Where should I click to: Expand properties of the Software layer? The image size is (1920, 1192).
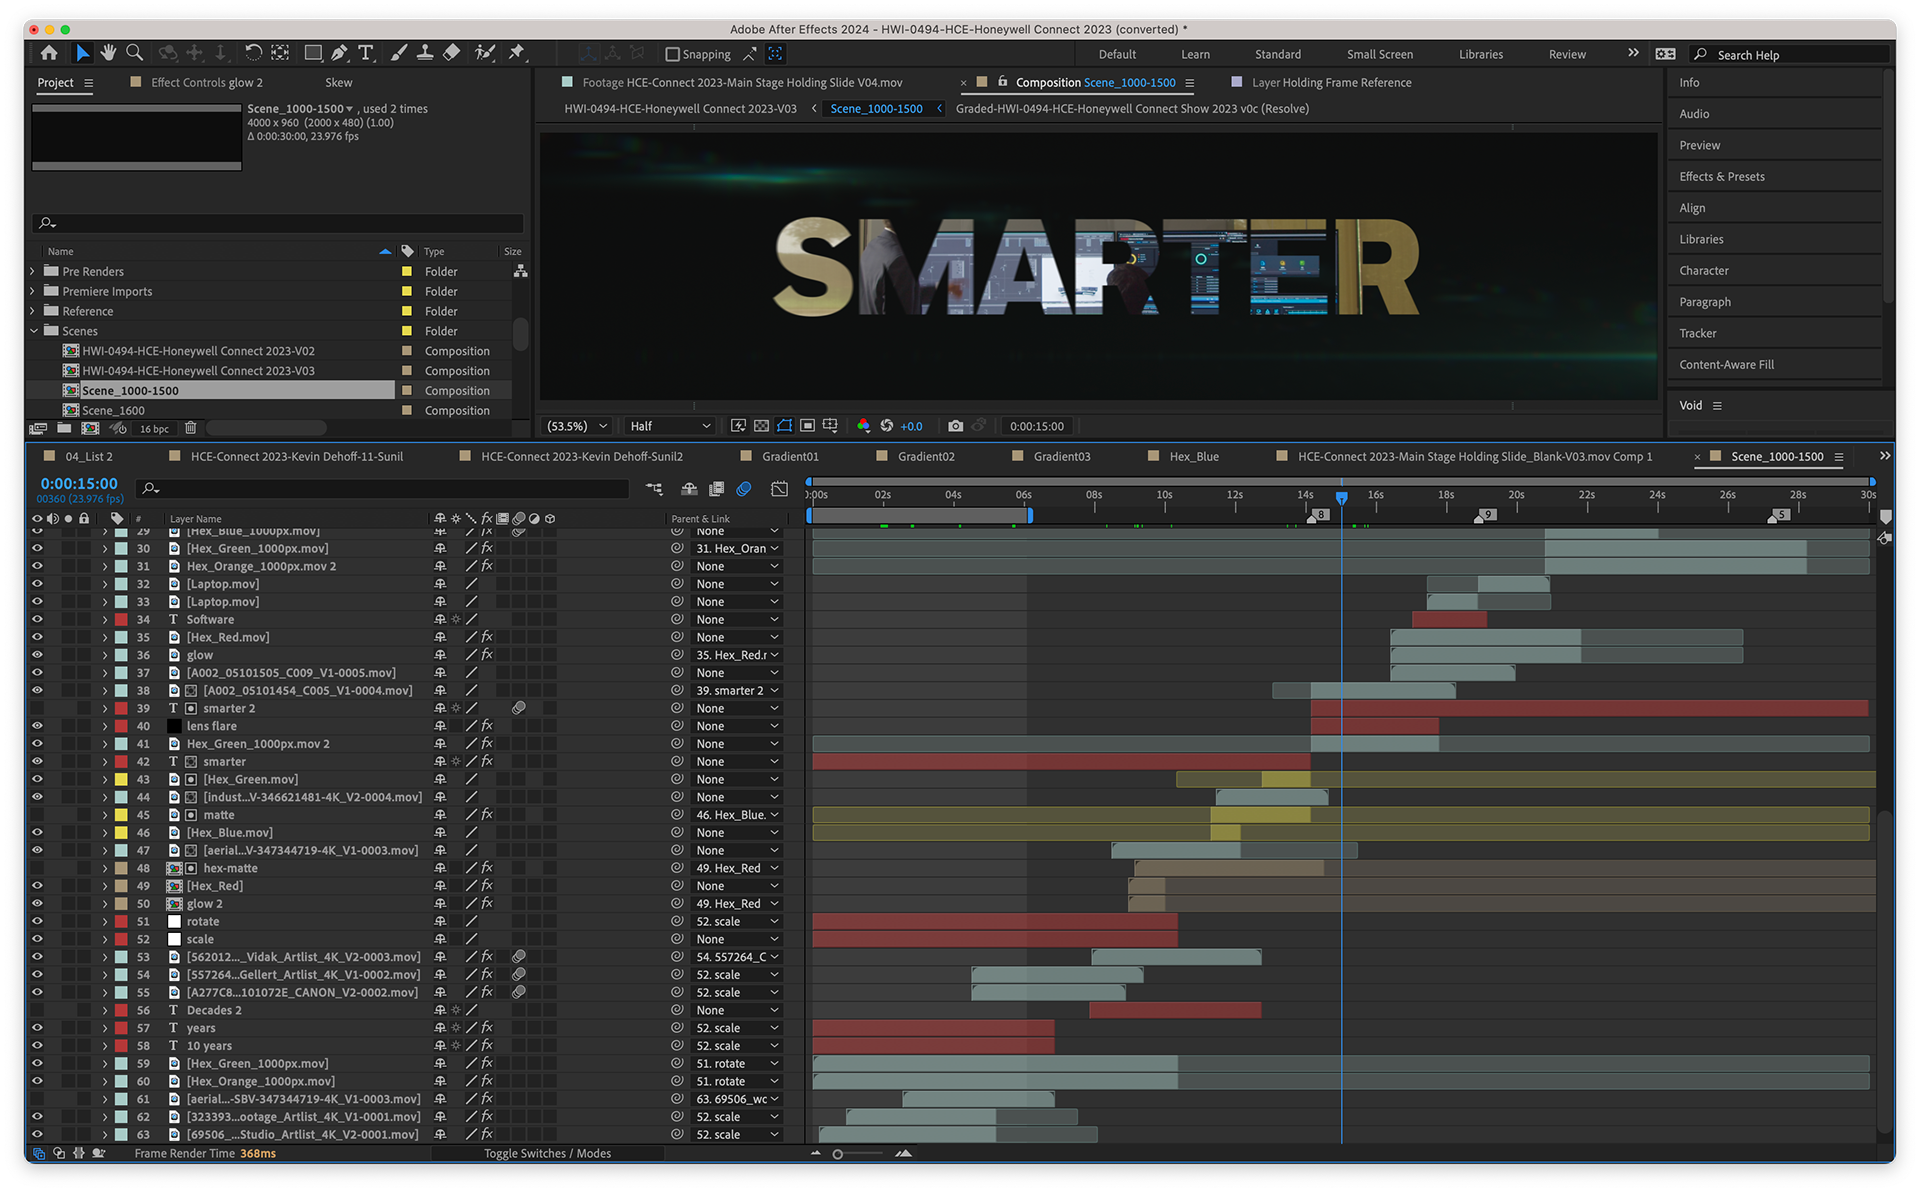click(x=104, y=620)
